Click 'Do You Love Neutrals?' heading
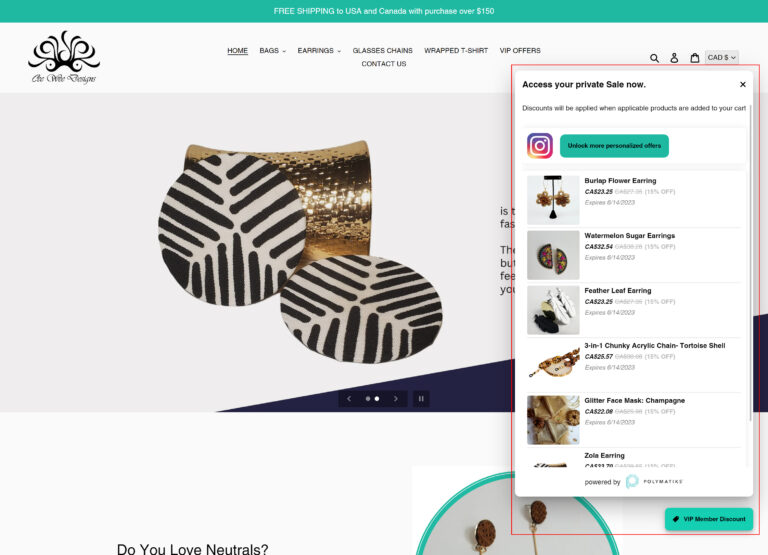The image size is (768, 555). pos(192,549)
